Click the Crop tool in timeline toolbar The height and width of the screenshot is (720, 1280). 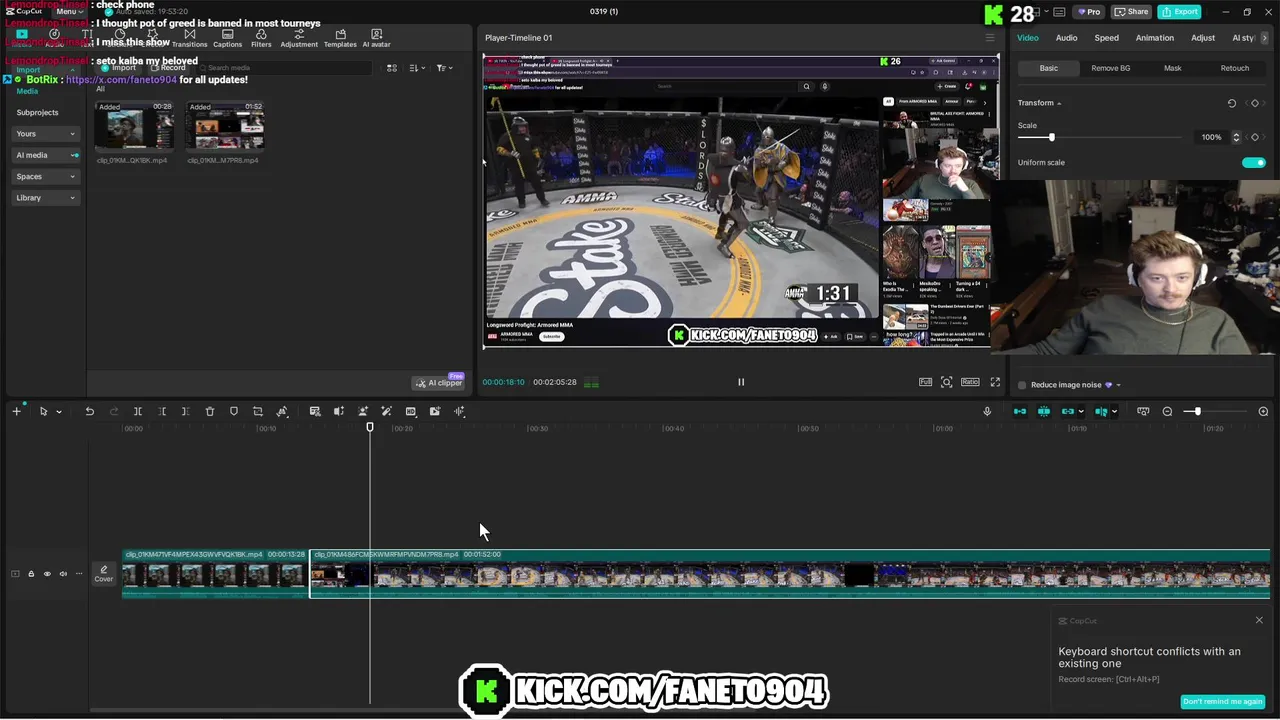[x=258, y=411]
